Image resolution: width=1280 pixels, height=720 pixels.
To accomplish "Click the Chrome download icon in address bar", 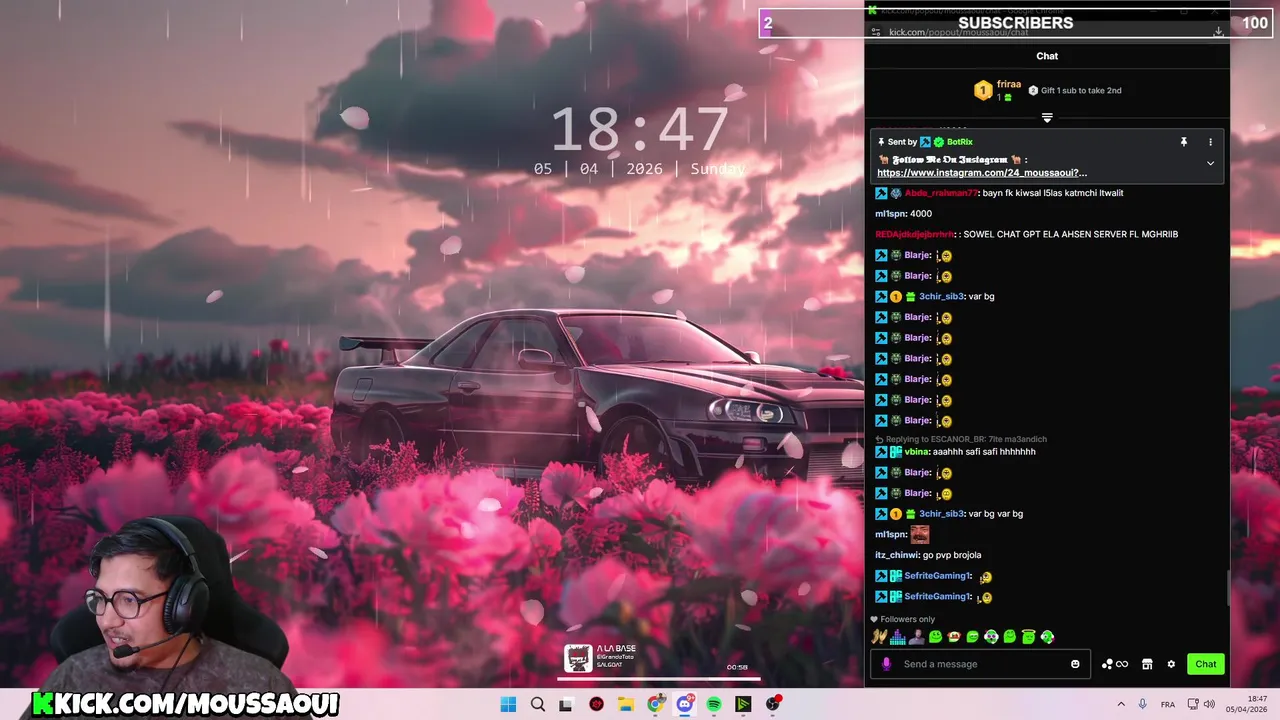I will coord(1218,32).
